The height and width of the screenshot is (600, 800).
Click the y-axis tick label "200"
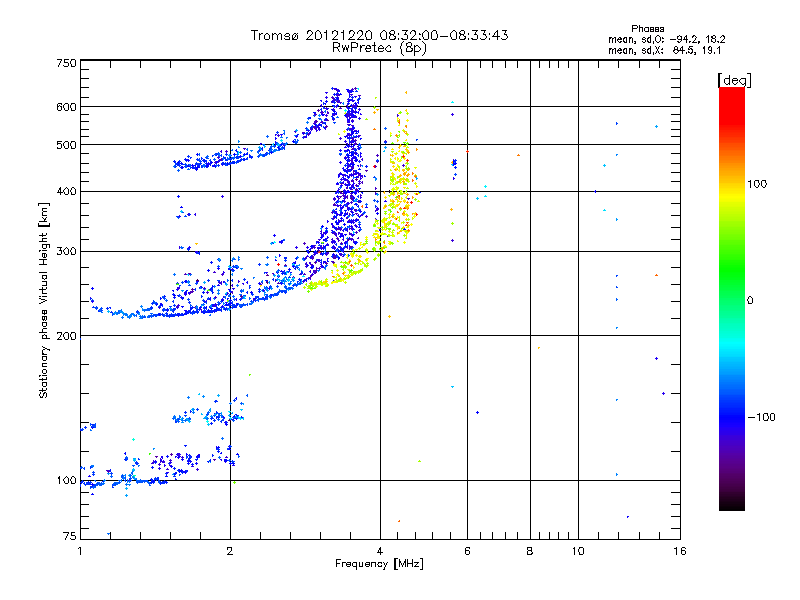click(x=67, y=336)
